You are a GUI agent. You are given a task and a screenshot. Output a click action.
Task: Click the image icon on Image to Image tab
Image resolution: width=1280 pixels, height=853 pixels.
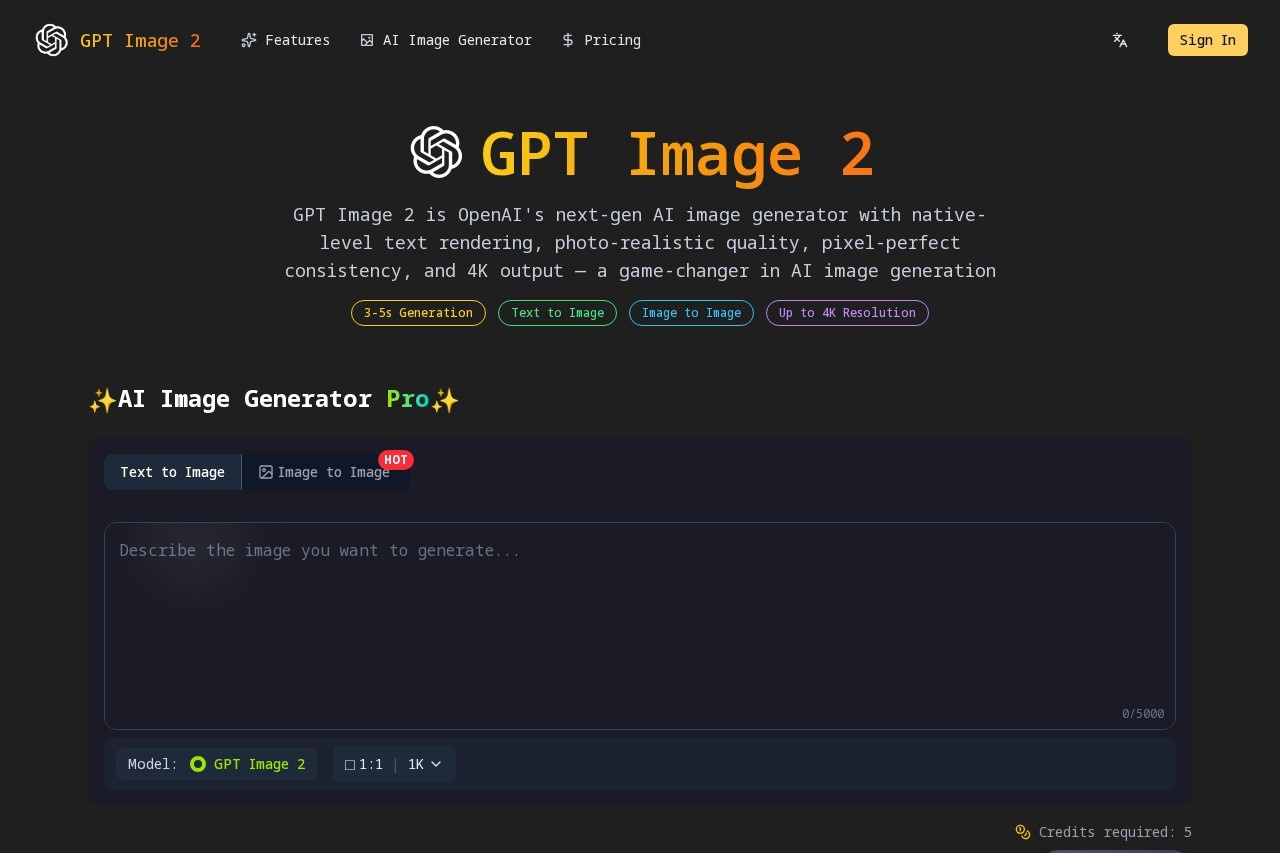pyautogui.click(x=266, y=472)
